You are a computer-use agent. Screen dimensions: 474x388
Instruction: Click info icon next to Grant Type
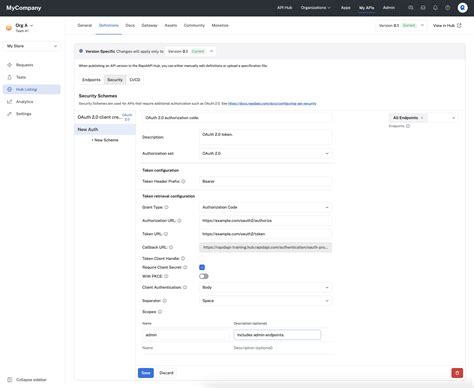[x=167, y=207]
